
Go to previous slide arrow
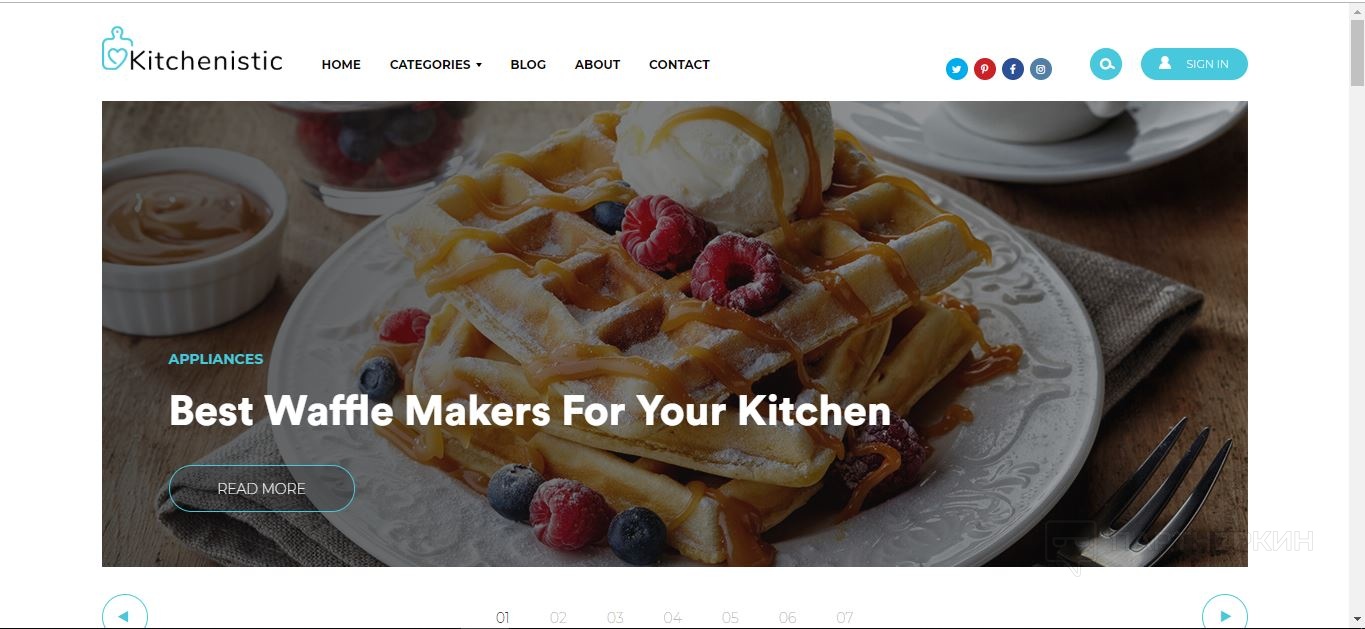pyautogui.click(x=125, y=615)
